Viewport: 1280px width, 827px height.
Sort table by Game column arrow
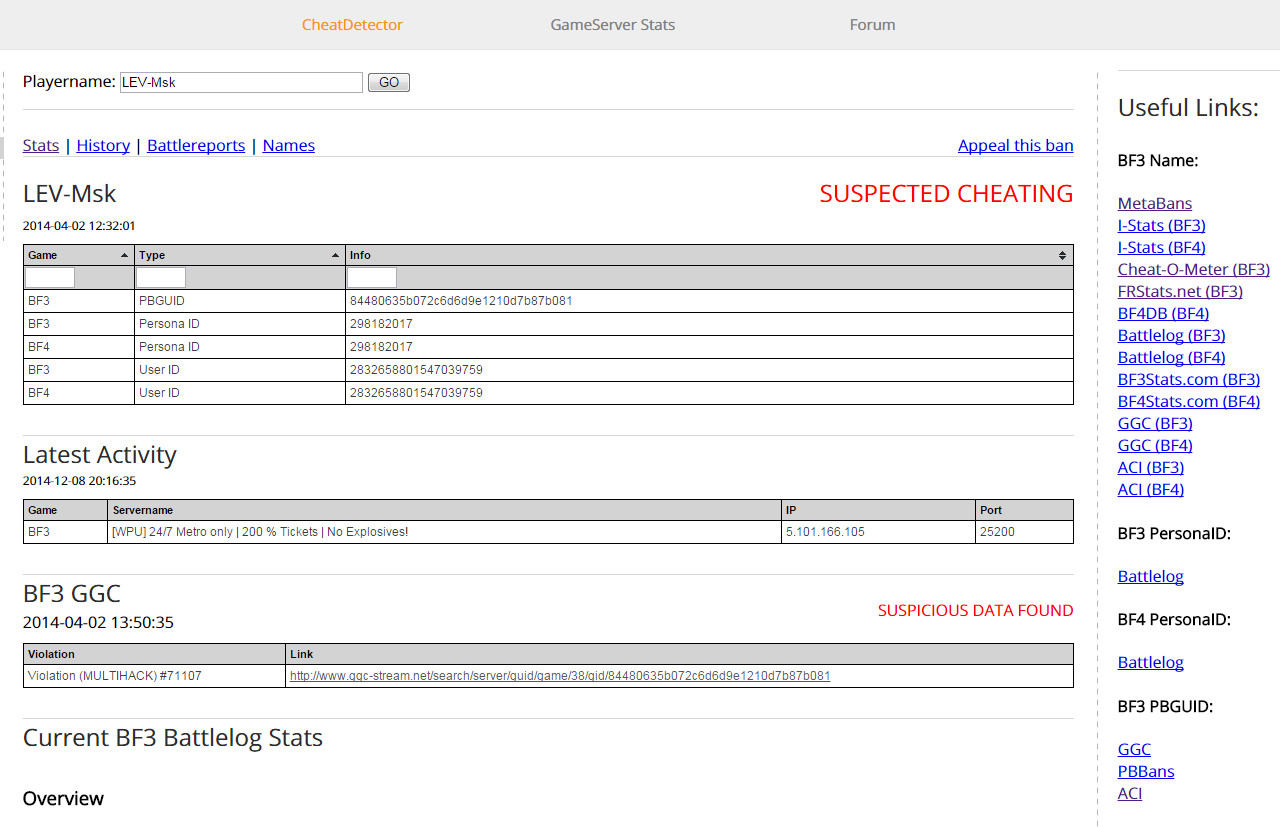point(124,256)
